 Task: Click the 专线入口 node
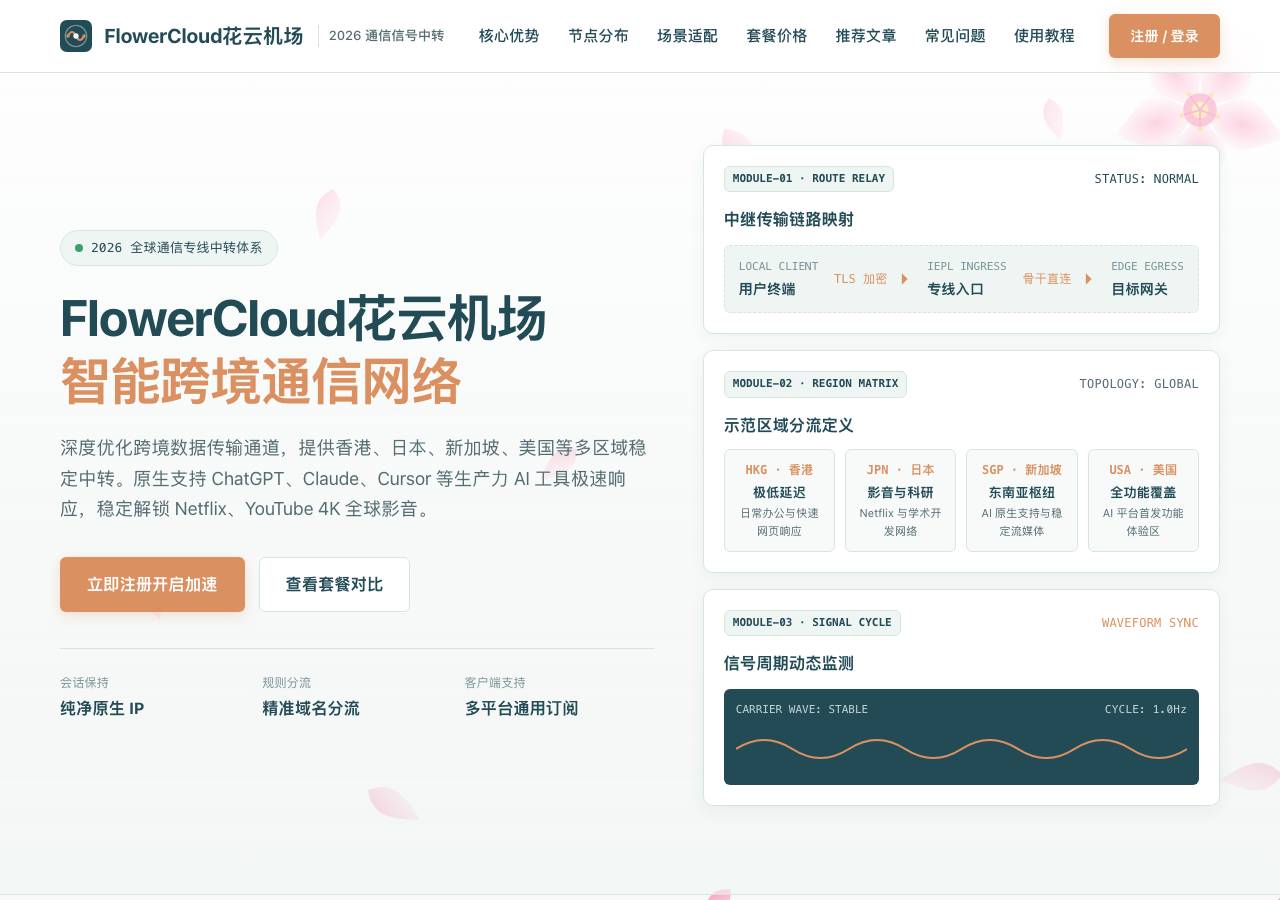click(x=967, y=279)
